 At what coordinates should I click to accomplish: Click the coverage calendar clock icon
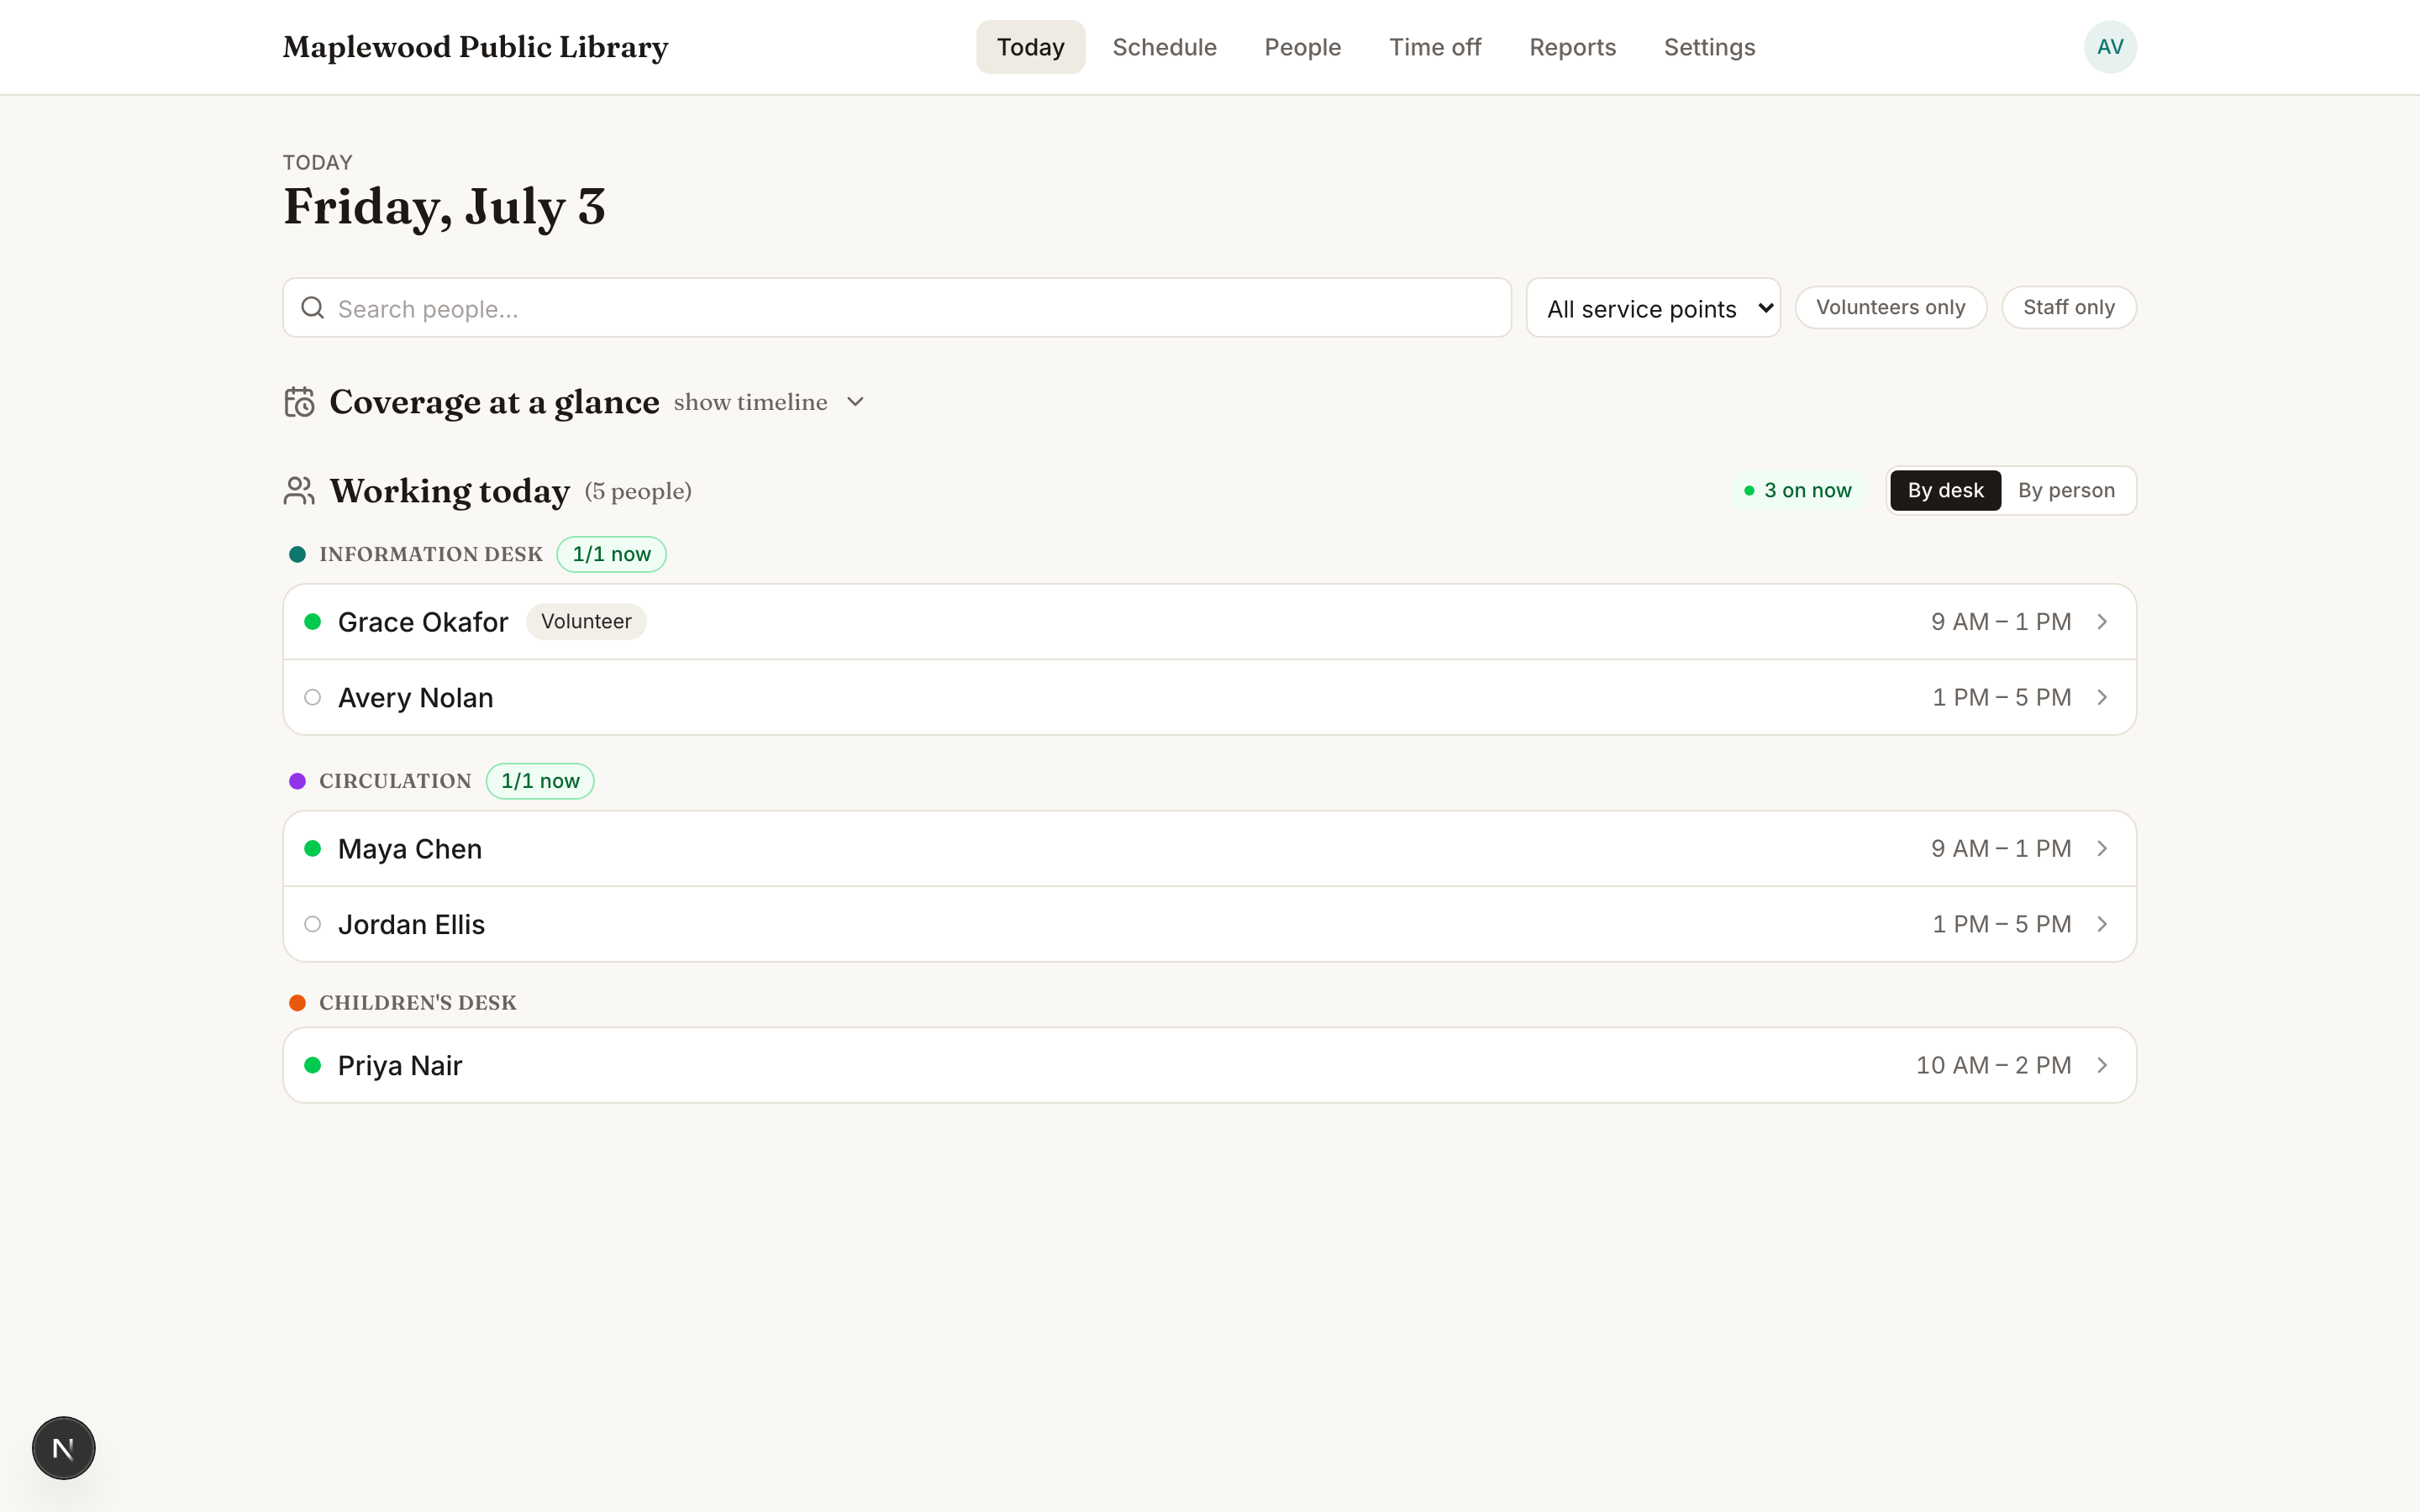click(299, 402)
